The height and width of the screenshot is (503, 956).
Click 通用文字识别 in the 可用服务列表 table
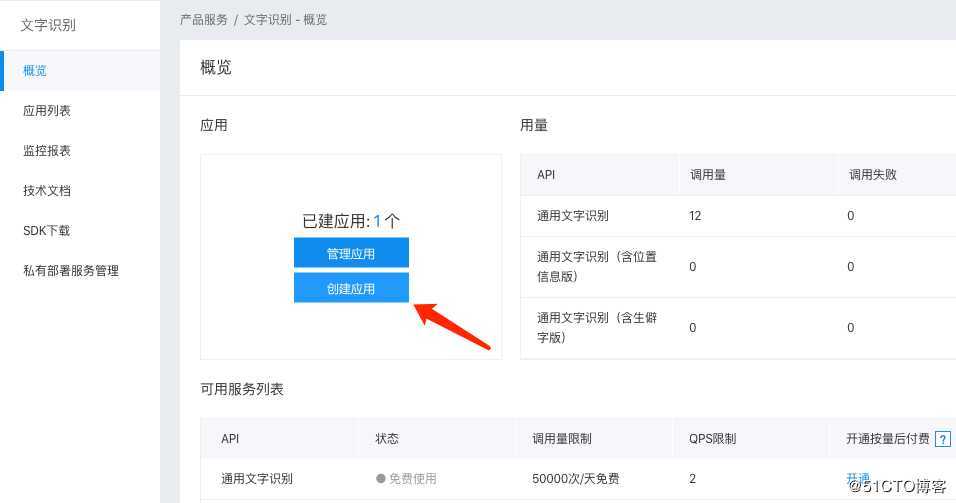[257, 479]
